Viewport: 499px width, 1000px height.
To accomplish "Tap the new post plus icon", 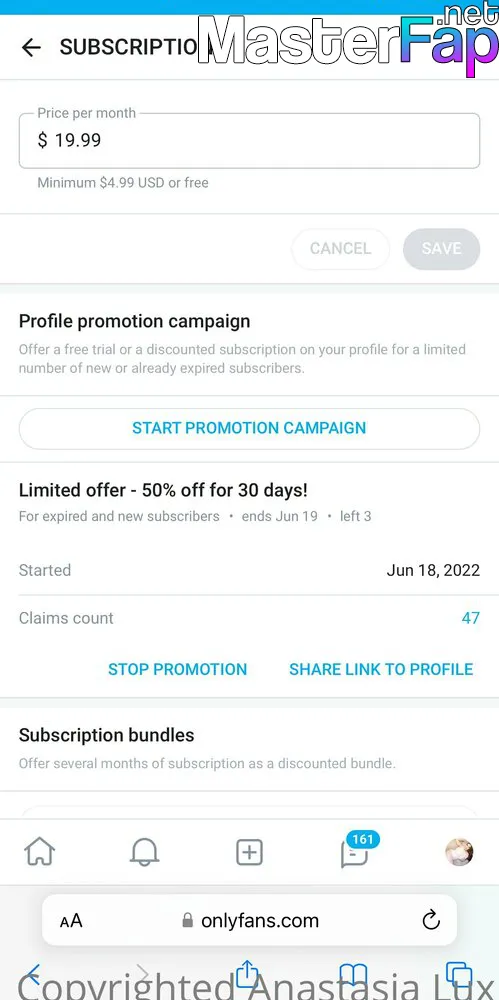I will tap(249, 852).
